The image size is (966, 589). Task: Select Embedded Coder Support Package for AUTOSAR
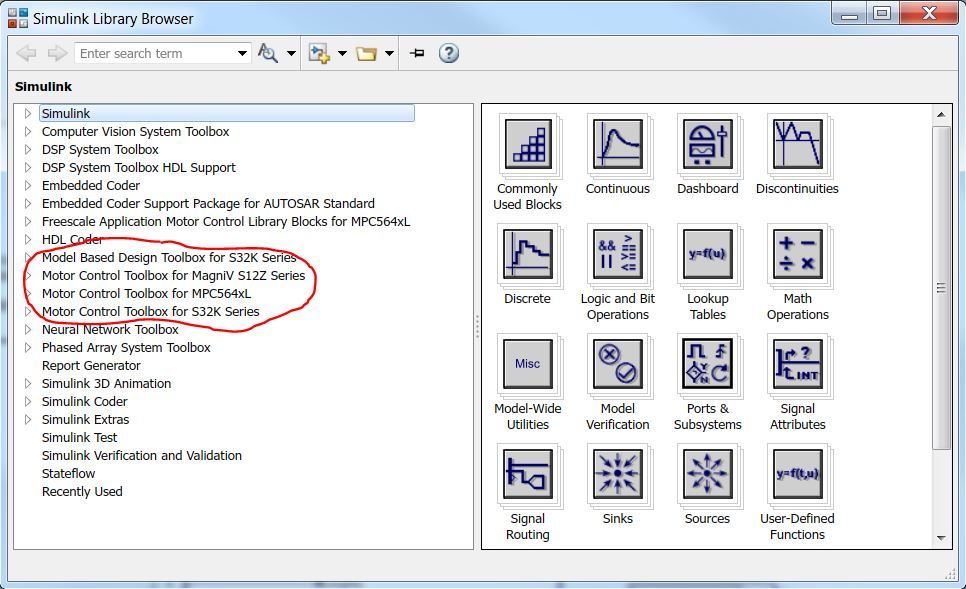(208, 203)
